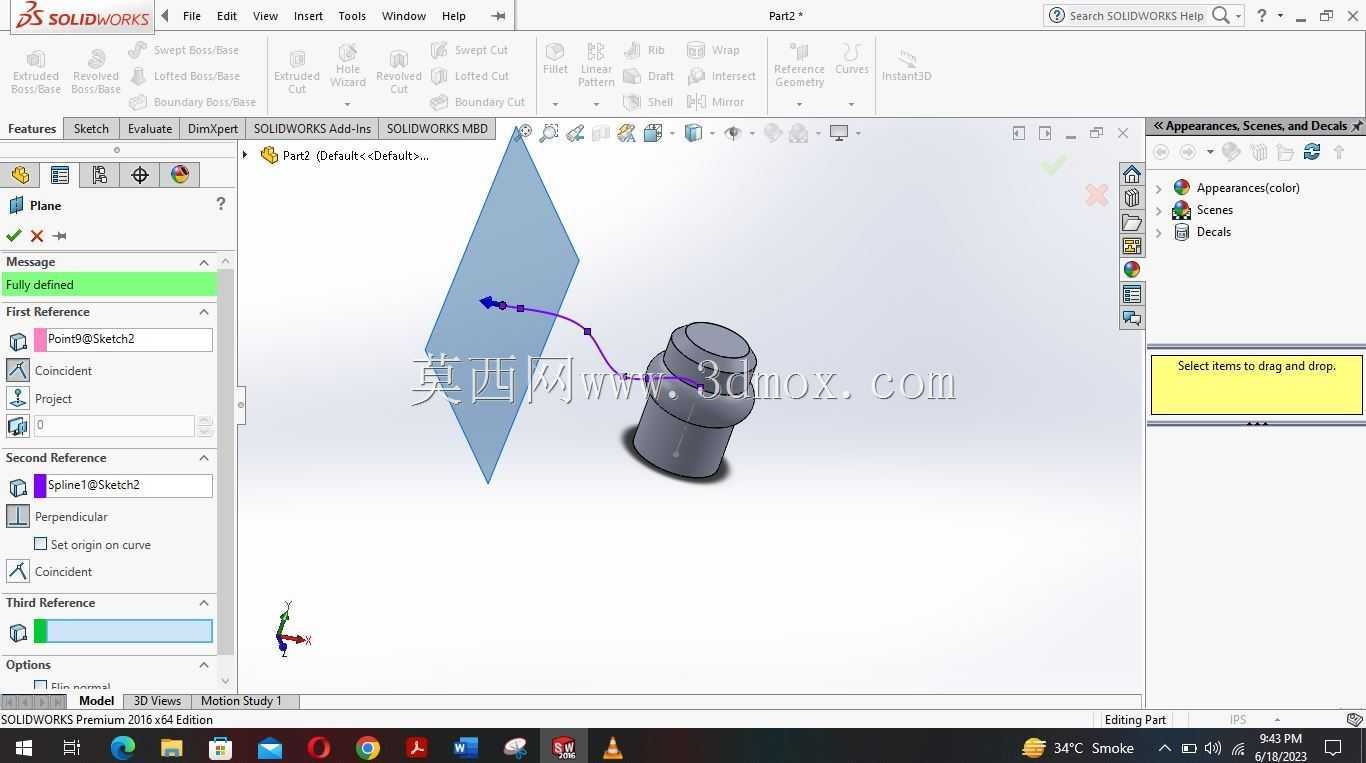Select Coincident under First Reference
The image size is (1366, 763).
(18, 370)
